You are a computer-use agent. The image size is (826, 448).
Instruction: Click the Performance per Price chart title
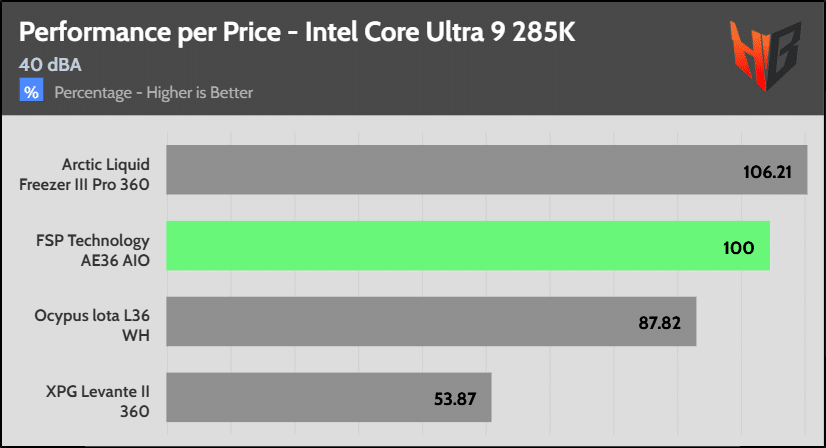[x=297, y=33]
